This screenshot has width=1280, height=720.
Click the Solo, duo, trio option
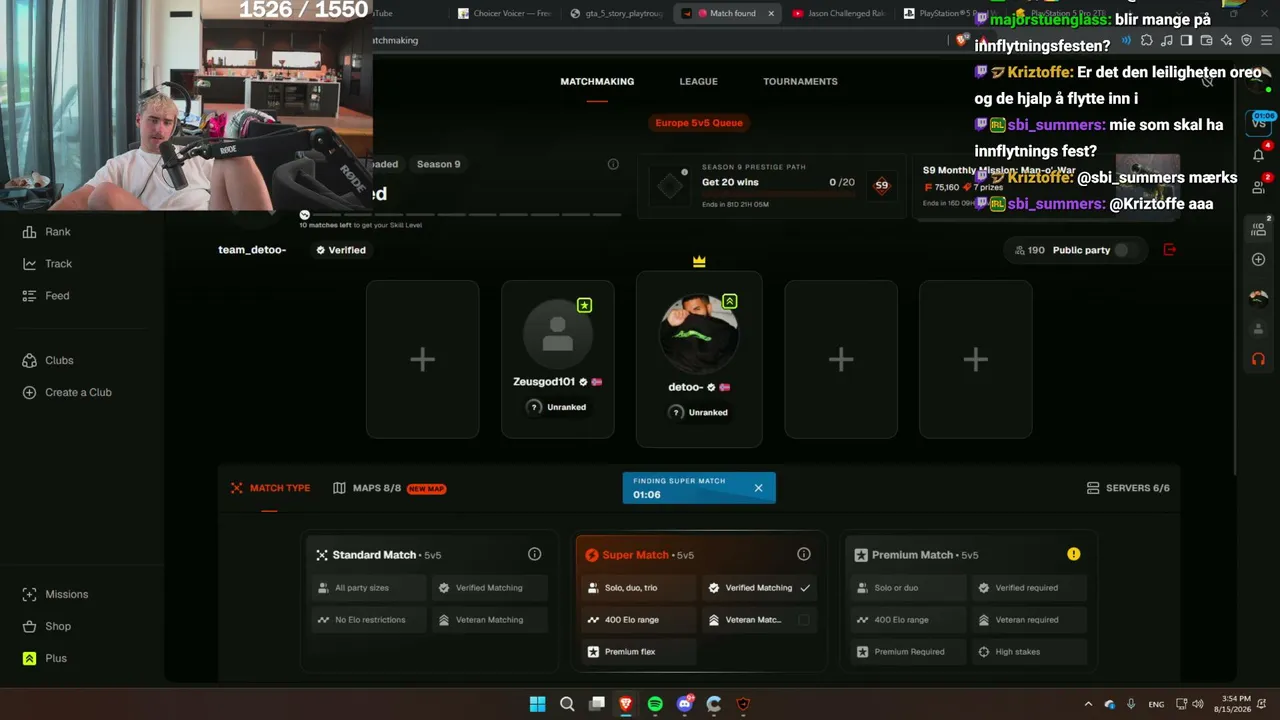coord(638,588)
